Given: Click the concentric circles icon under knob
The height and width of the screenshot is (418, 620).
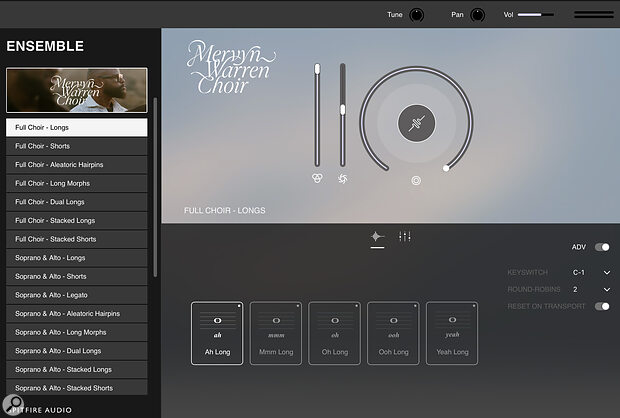Looking at the screenshot, I should (x=416, y=181).
